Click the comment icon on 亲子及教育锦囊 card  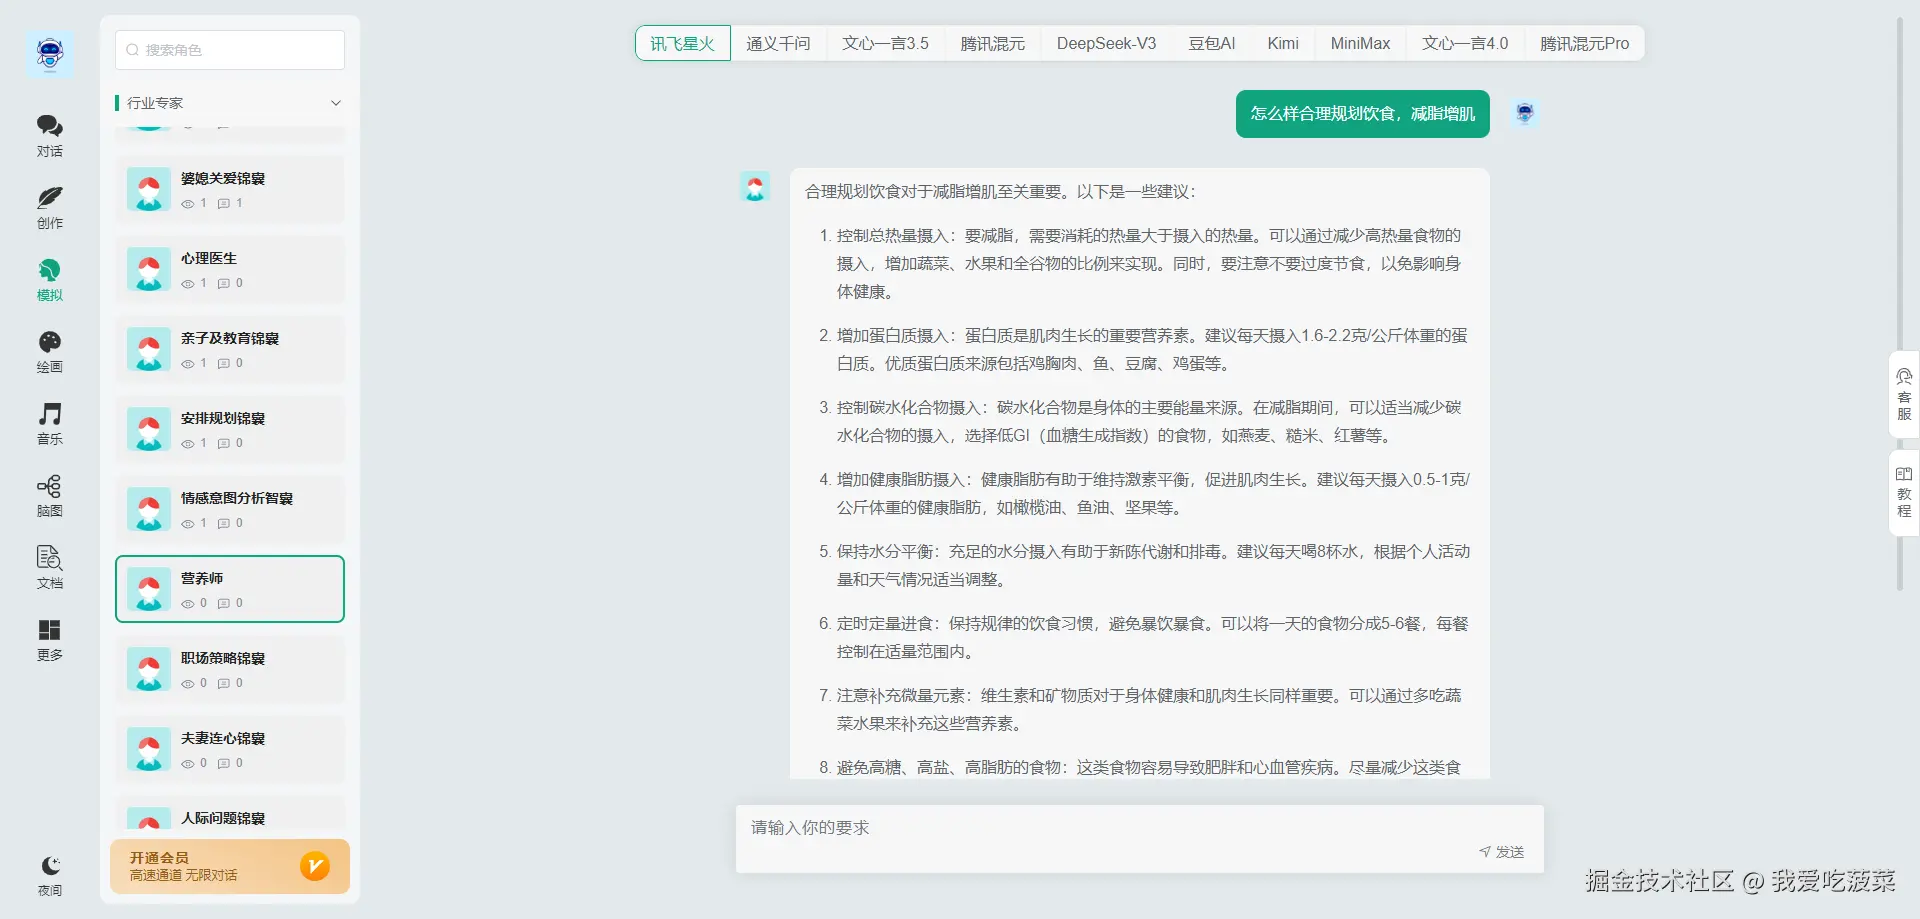point(224,364)
